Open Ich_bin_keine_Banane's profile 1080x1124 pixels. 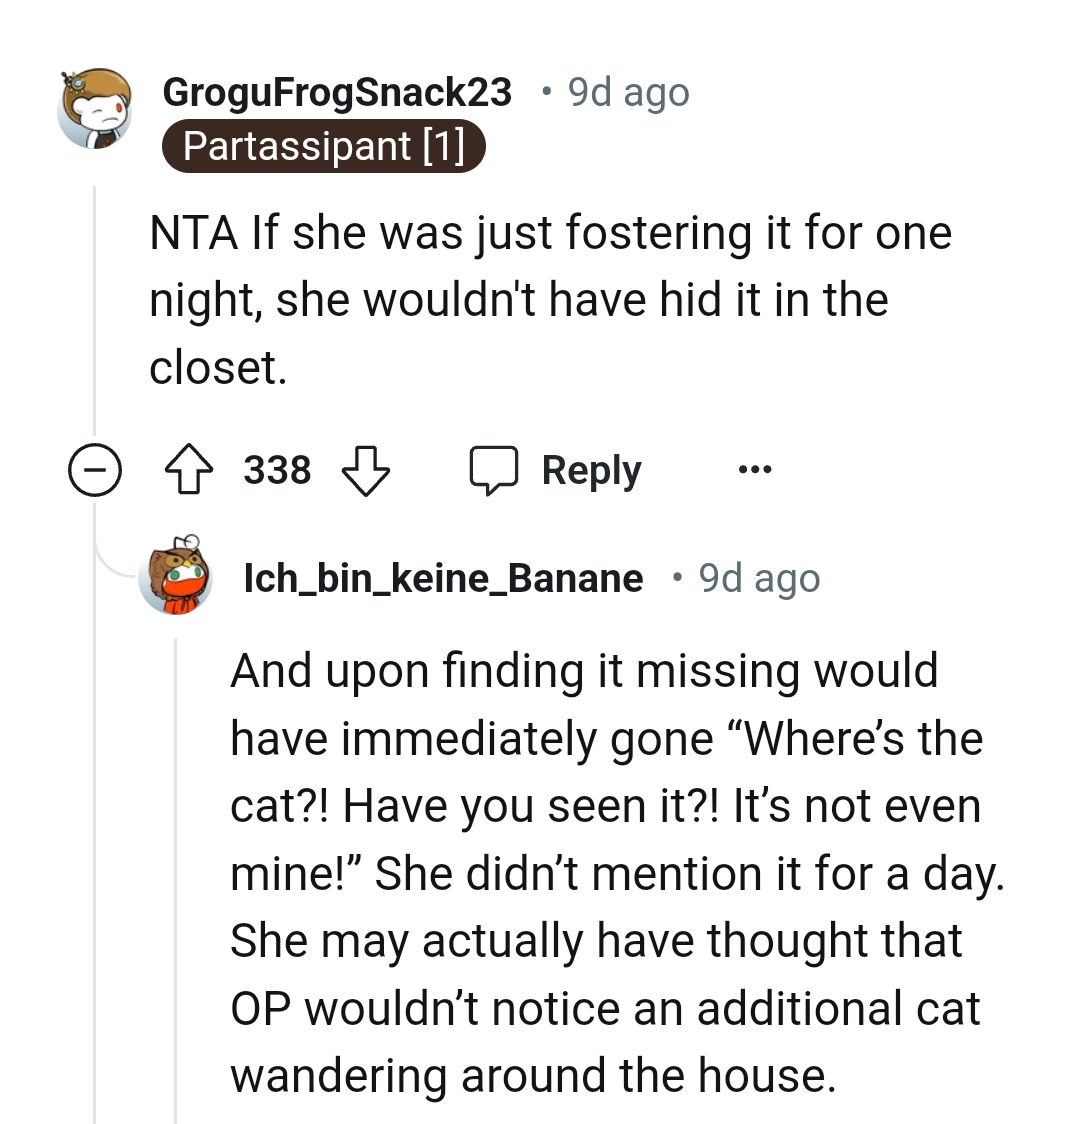tap(444, 577)
